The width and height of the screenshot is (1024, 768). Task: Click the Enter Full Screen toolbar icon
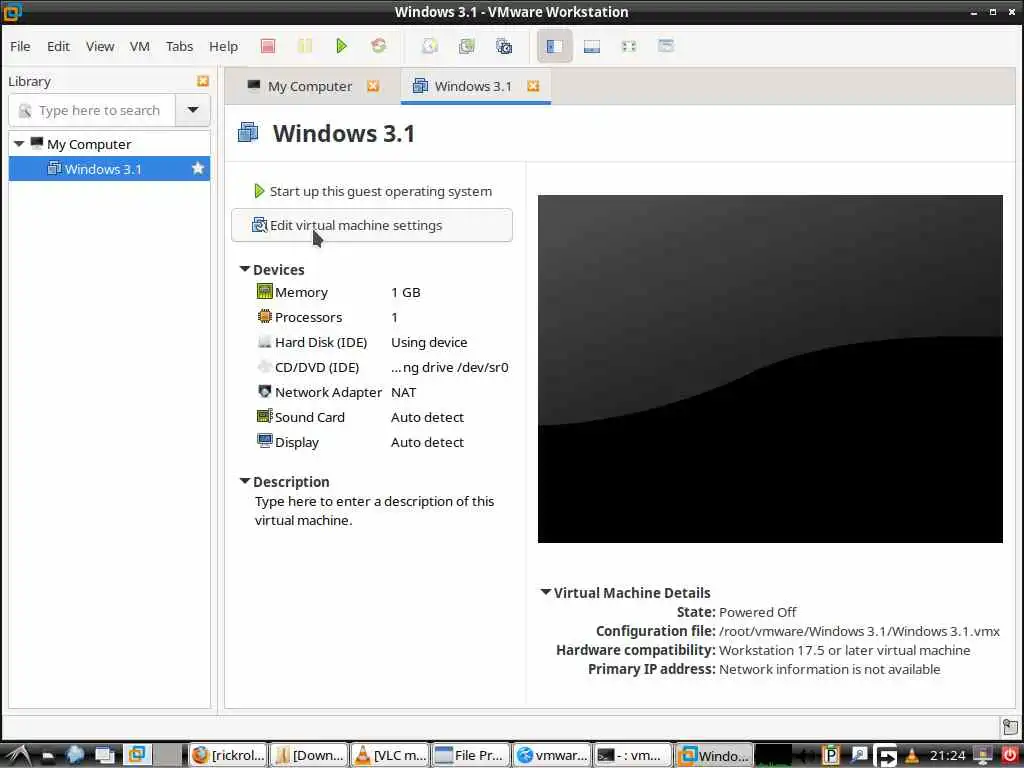tap(628, 46)
